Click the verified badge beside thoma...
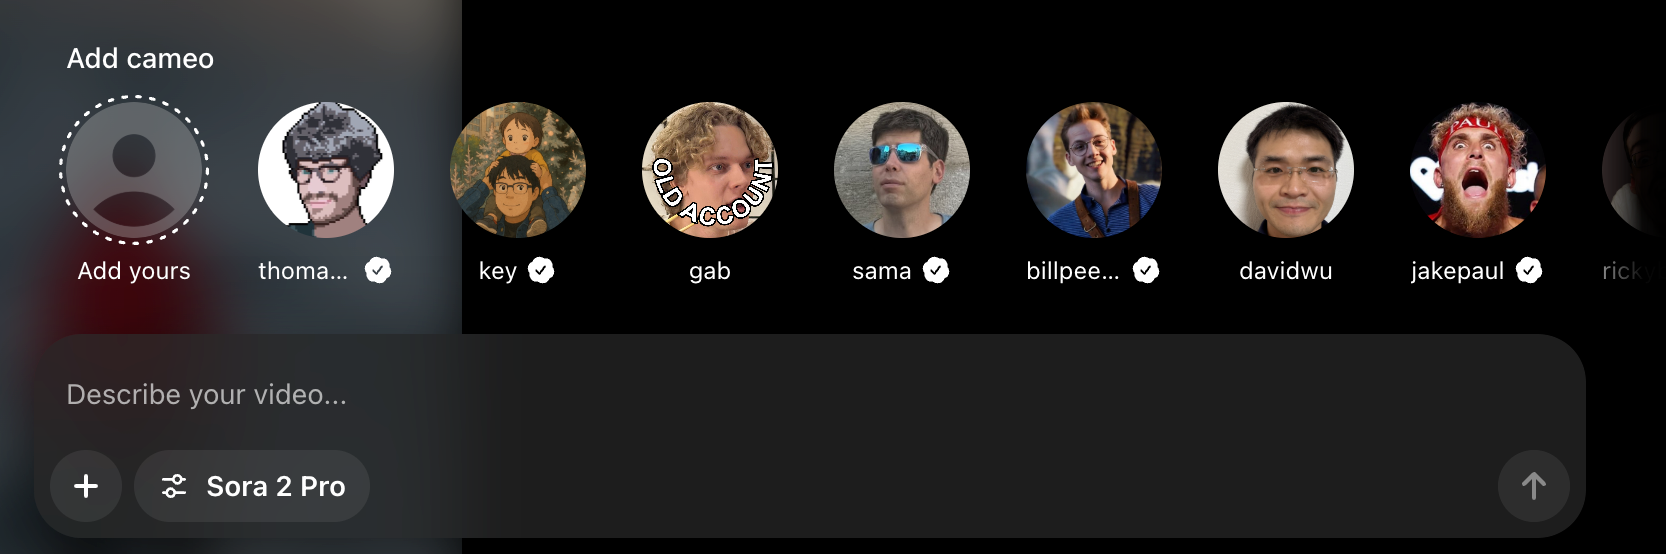 (378, 270)
